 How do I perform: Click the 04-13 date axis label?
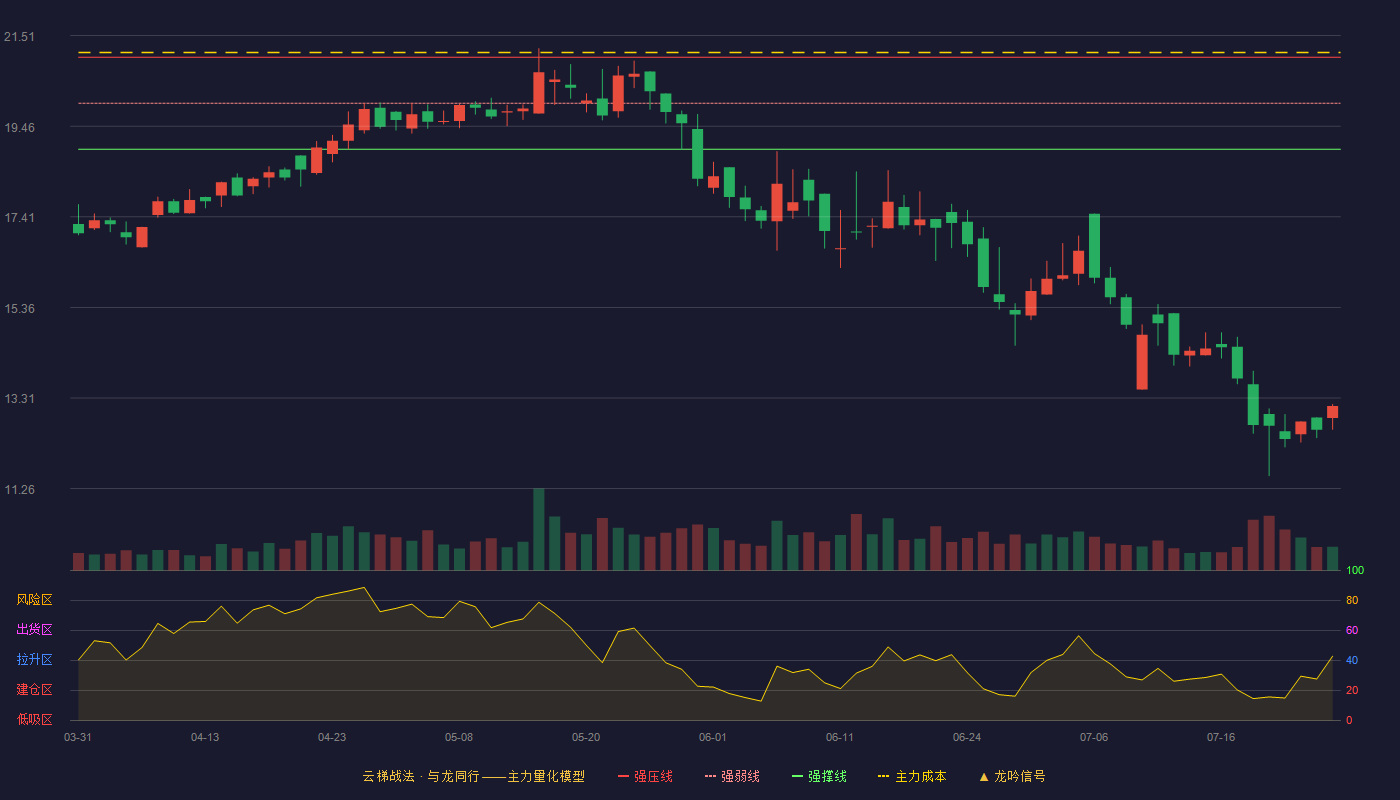pyautogui.click(x=205, y=737)
